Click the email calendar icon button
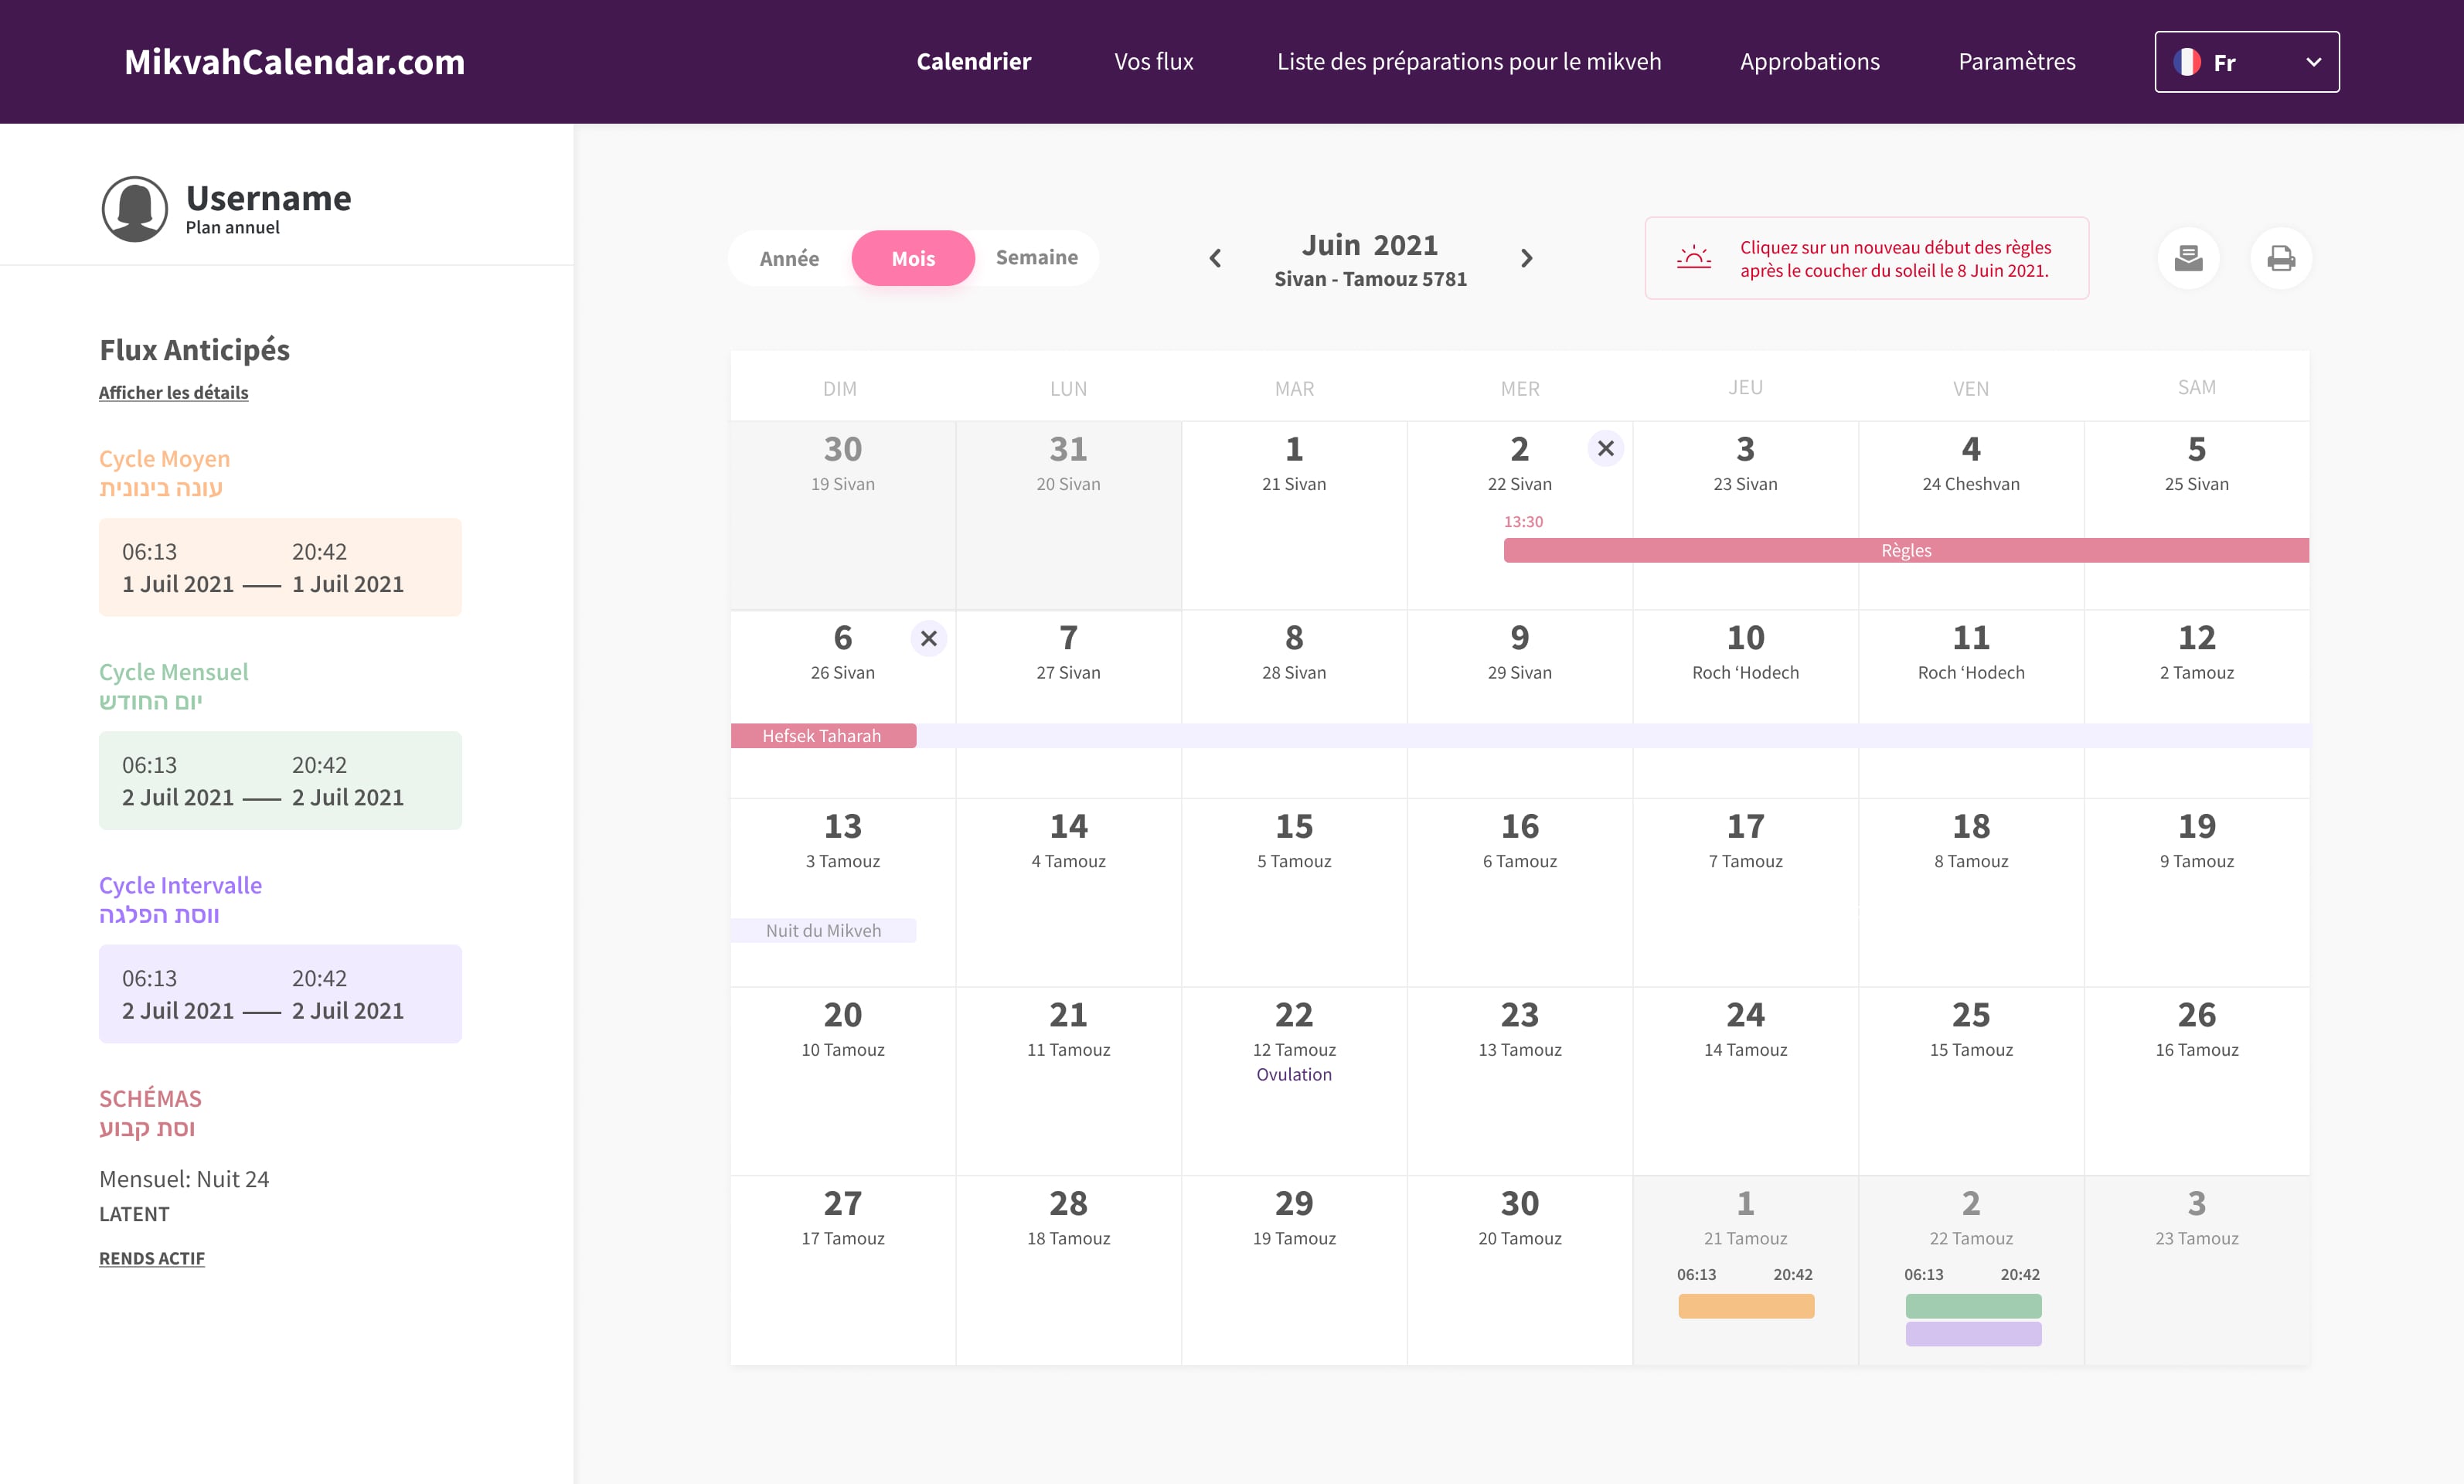This screenshot has width=2464, height=1484. (x=2188, y=259)
